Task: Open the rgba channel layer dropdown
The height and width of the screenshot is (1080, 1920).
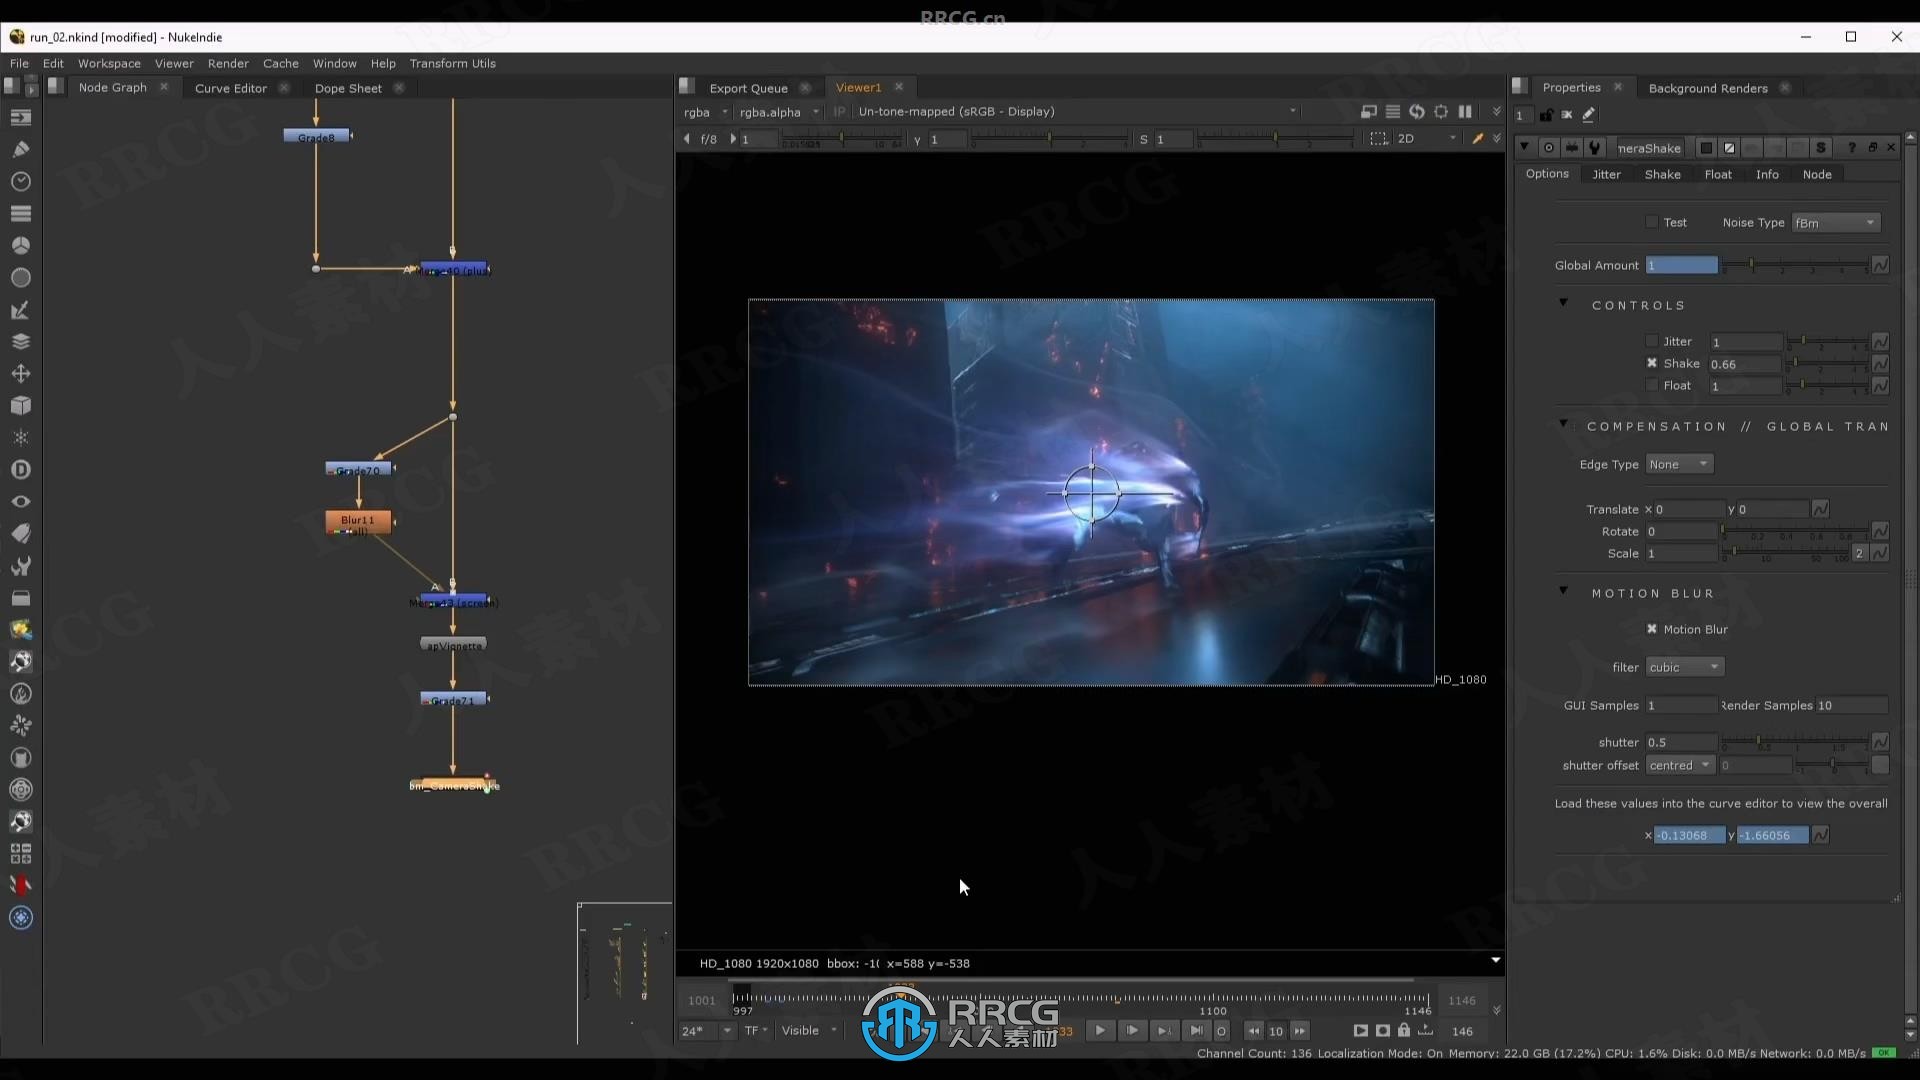Action: pyautogui.click(x=705, y=112)
